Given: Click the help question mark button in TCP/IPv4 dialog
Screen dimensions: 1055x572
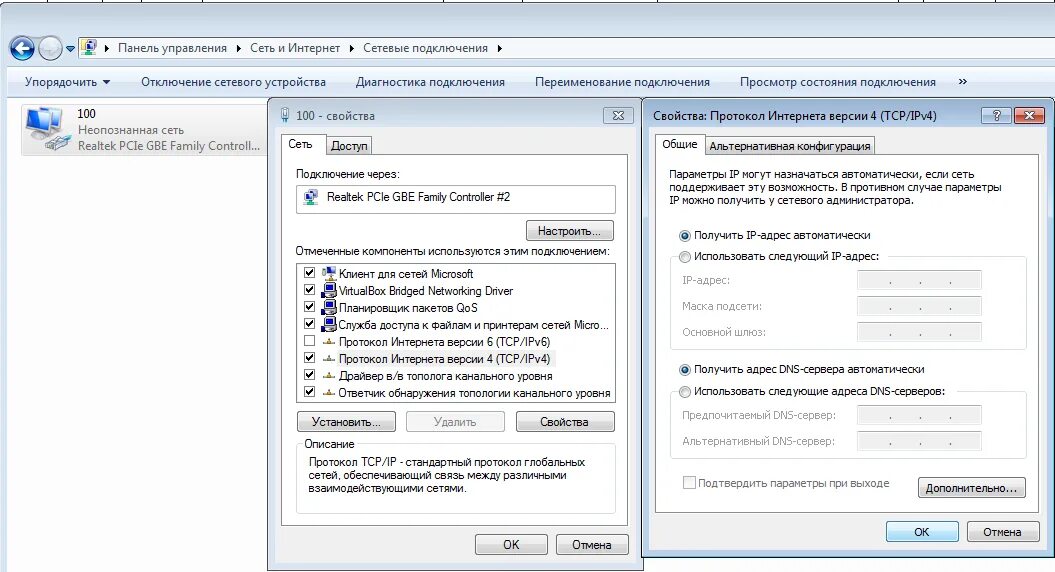Looking at the screenshot, I should 996,116.
